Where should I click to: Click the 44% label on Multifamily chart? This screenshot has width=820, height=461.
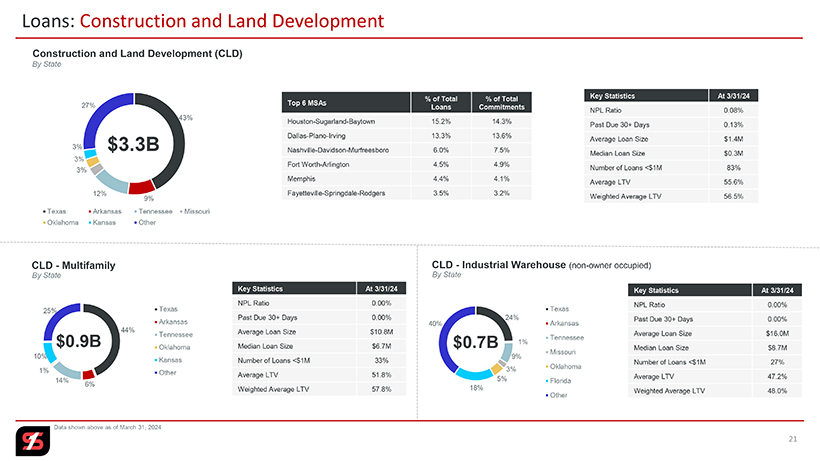(128, 330)
